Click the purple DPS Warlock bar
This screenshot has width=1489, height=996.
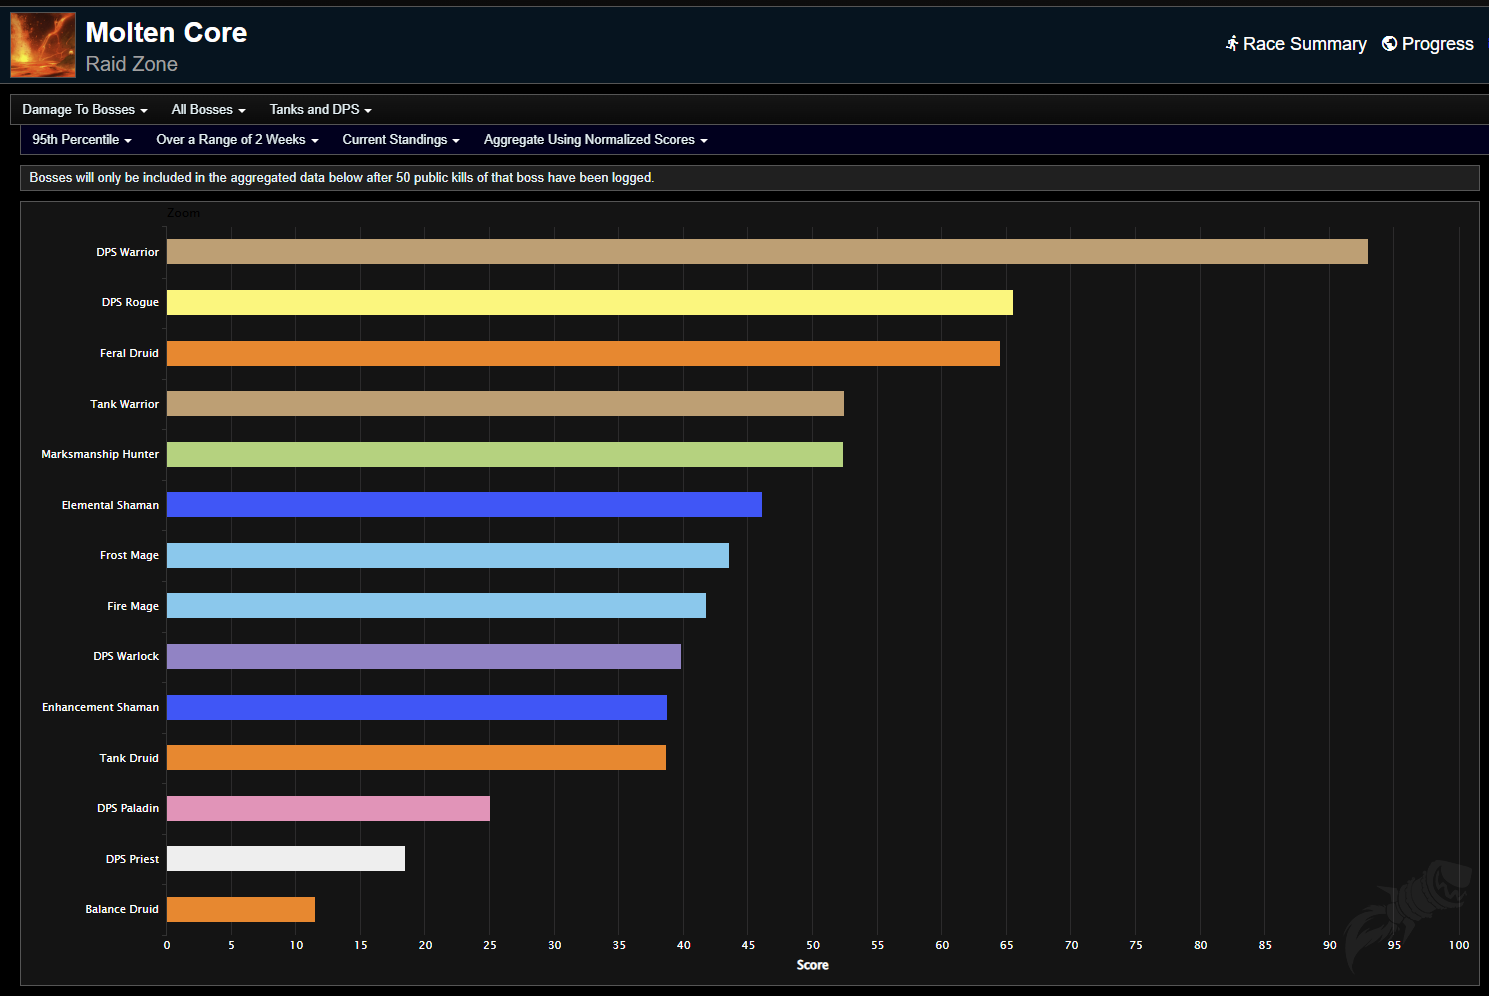click(x=423, y=656)
